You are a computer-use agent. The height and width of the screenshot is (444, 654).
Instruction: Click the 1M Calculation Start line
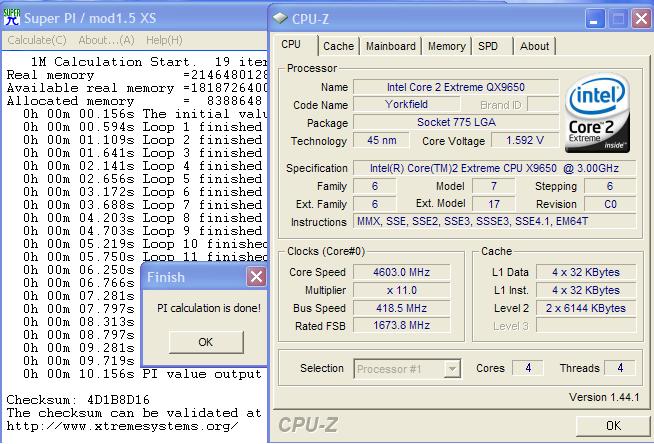(x=149, y=62)
